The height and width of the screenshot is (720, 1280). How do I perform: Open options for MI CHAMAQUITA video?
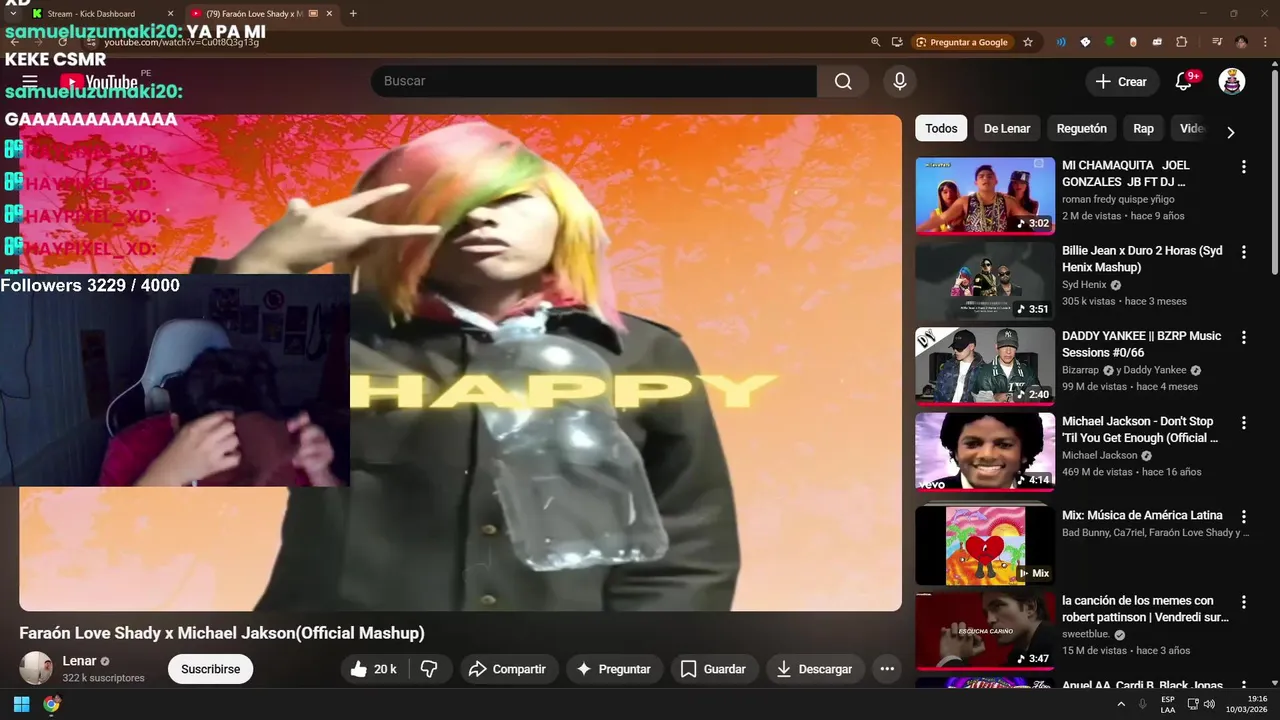click(1244, 167)
